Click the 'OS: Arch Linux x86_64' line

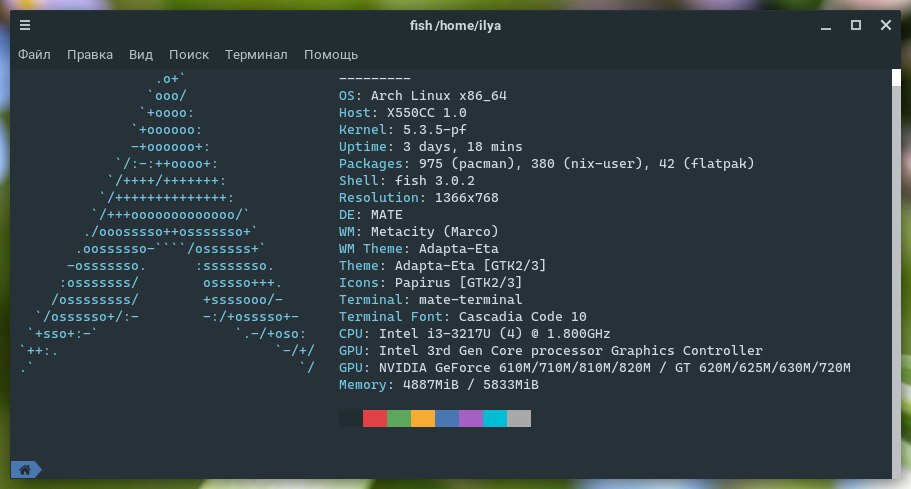coord(423,96)
